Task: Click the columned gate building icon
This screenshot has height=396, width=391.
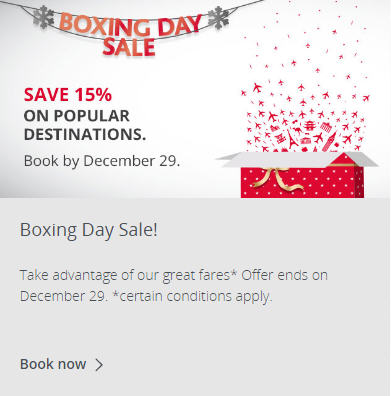Action: pyautogui.click(x=326, y=128)
